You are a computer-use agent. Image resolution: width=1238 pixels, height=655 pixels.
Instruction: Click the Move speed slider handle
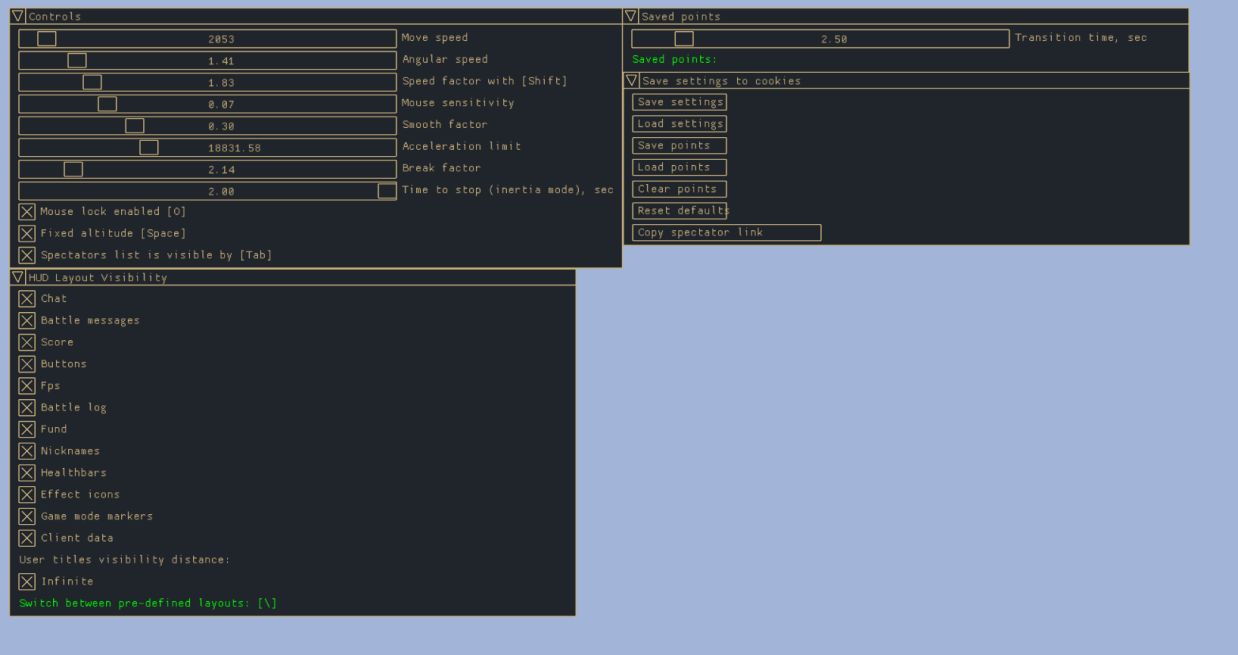pos(47,39)
